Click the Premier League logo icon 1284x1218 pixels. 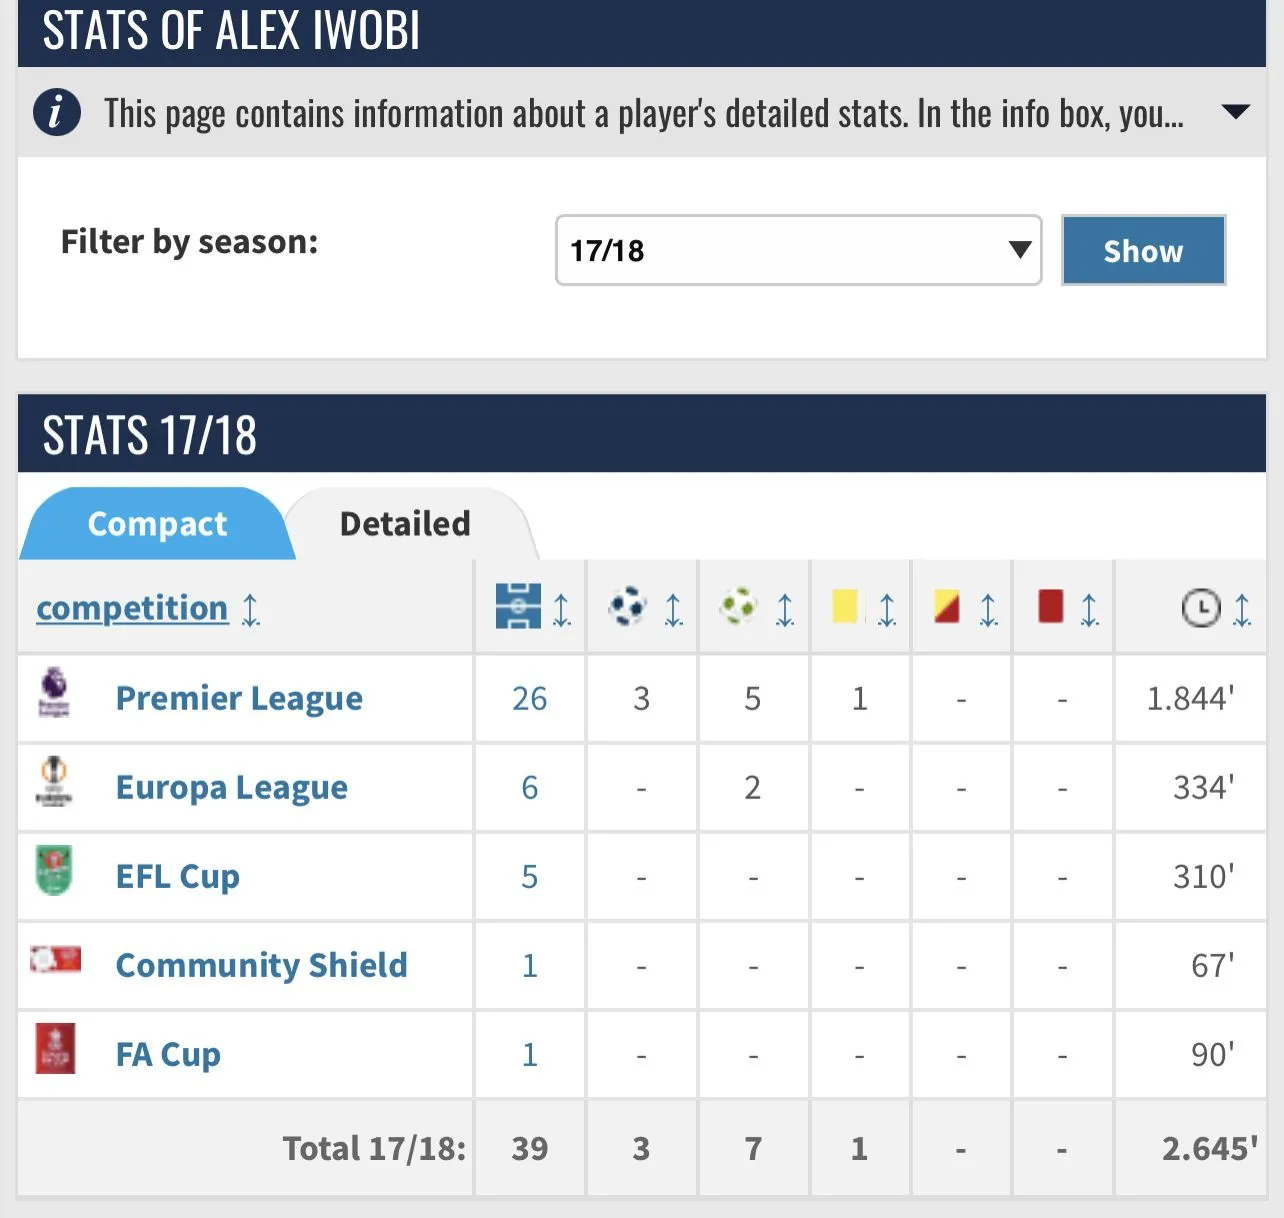pyautogui.click(x=54, y=692)
